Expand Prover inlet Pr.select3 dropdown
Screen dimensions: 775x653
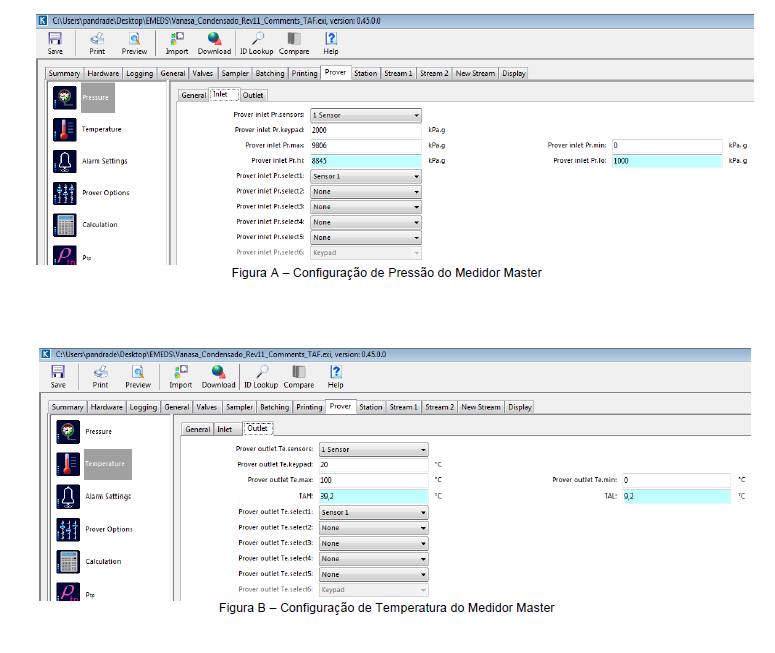coord(366,207)
